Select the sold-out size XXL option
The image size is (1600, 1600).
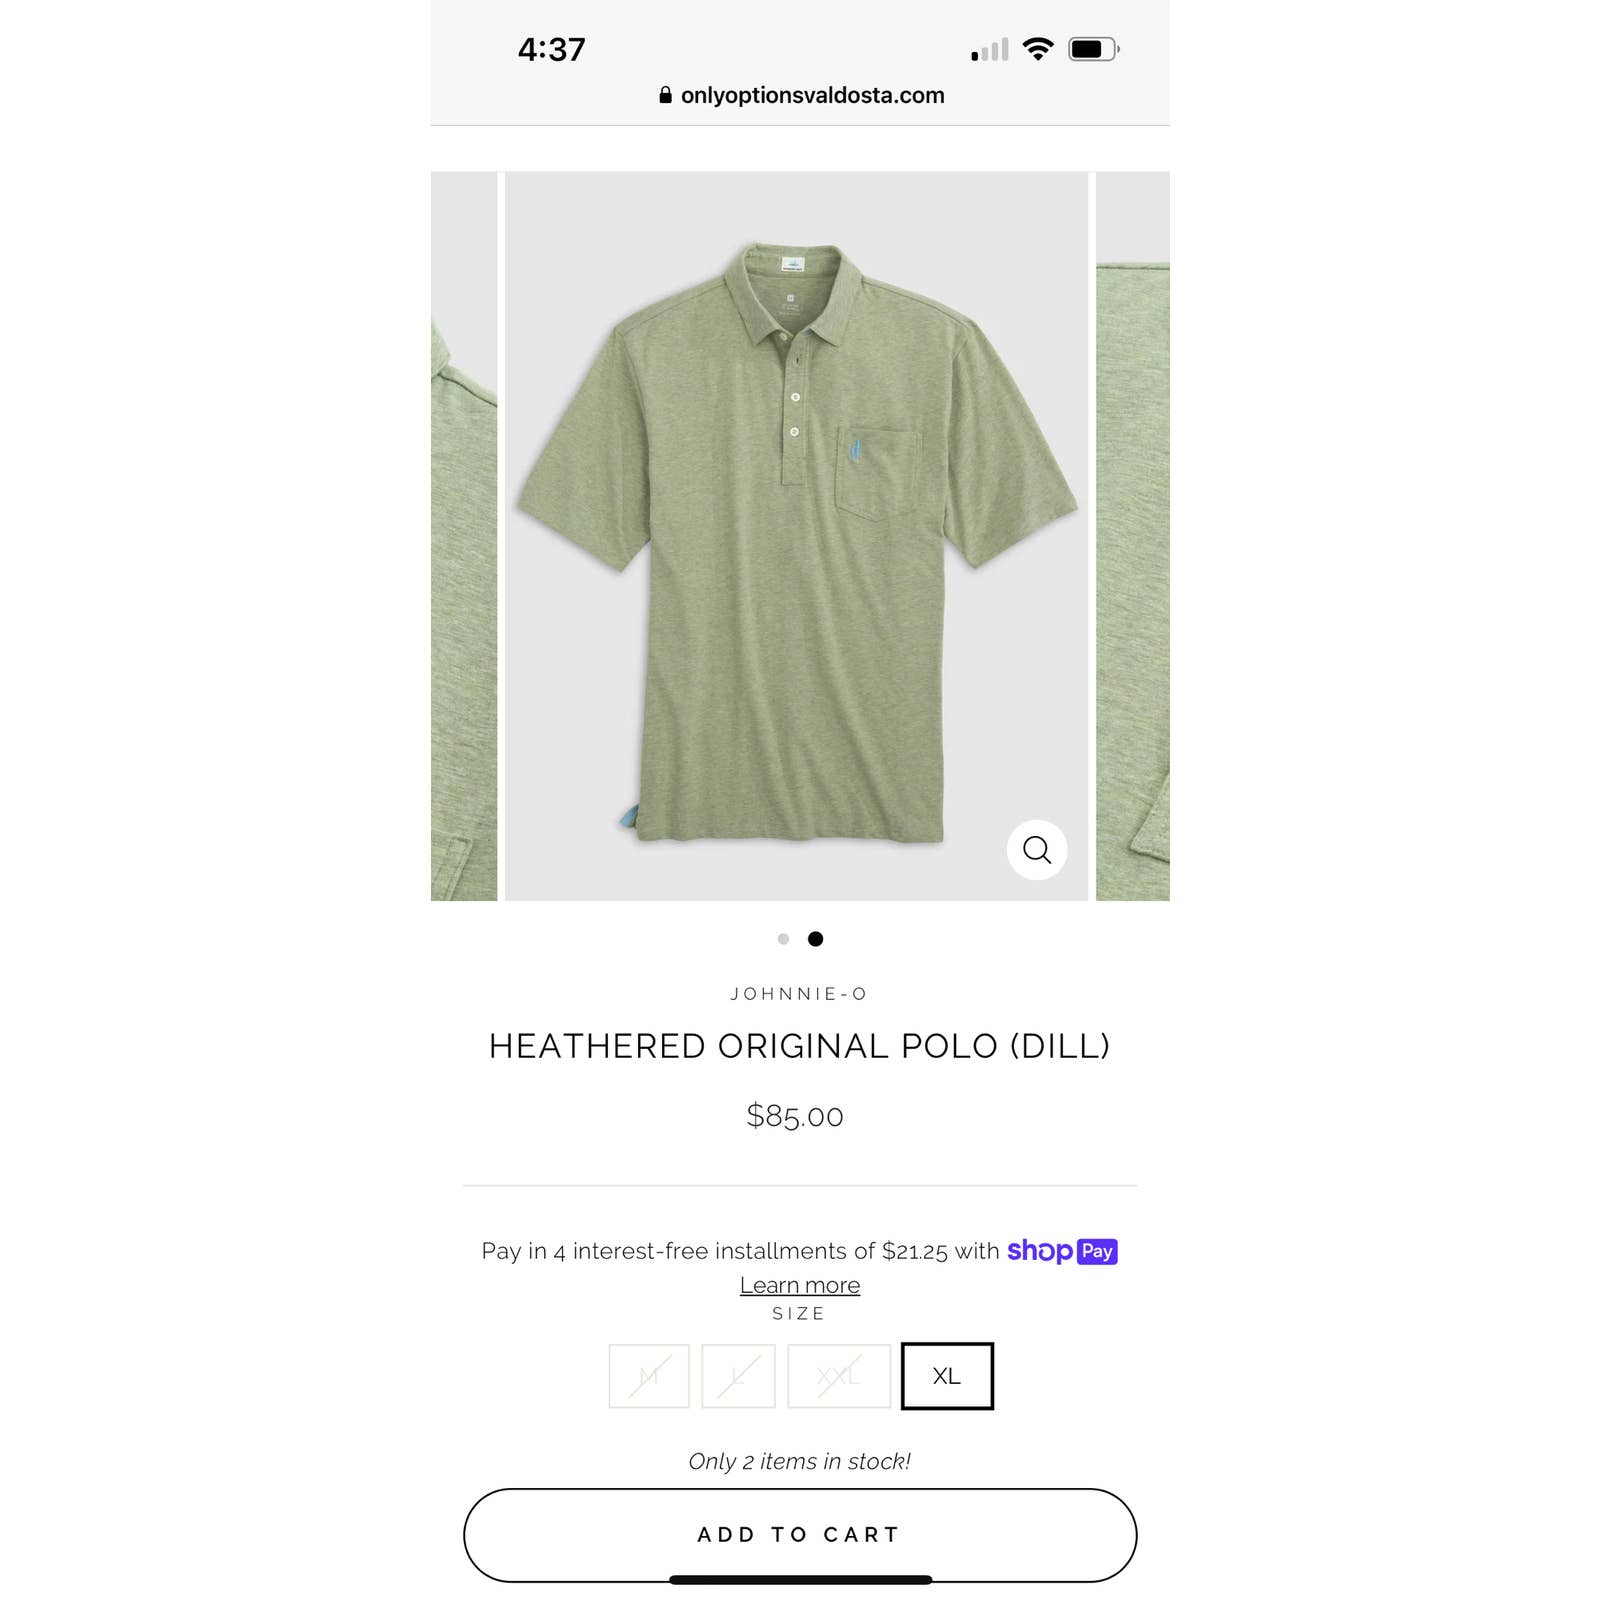(x=839, y=1376)
